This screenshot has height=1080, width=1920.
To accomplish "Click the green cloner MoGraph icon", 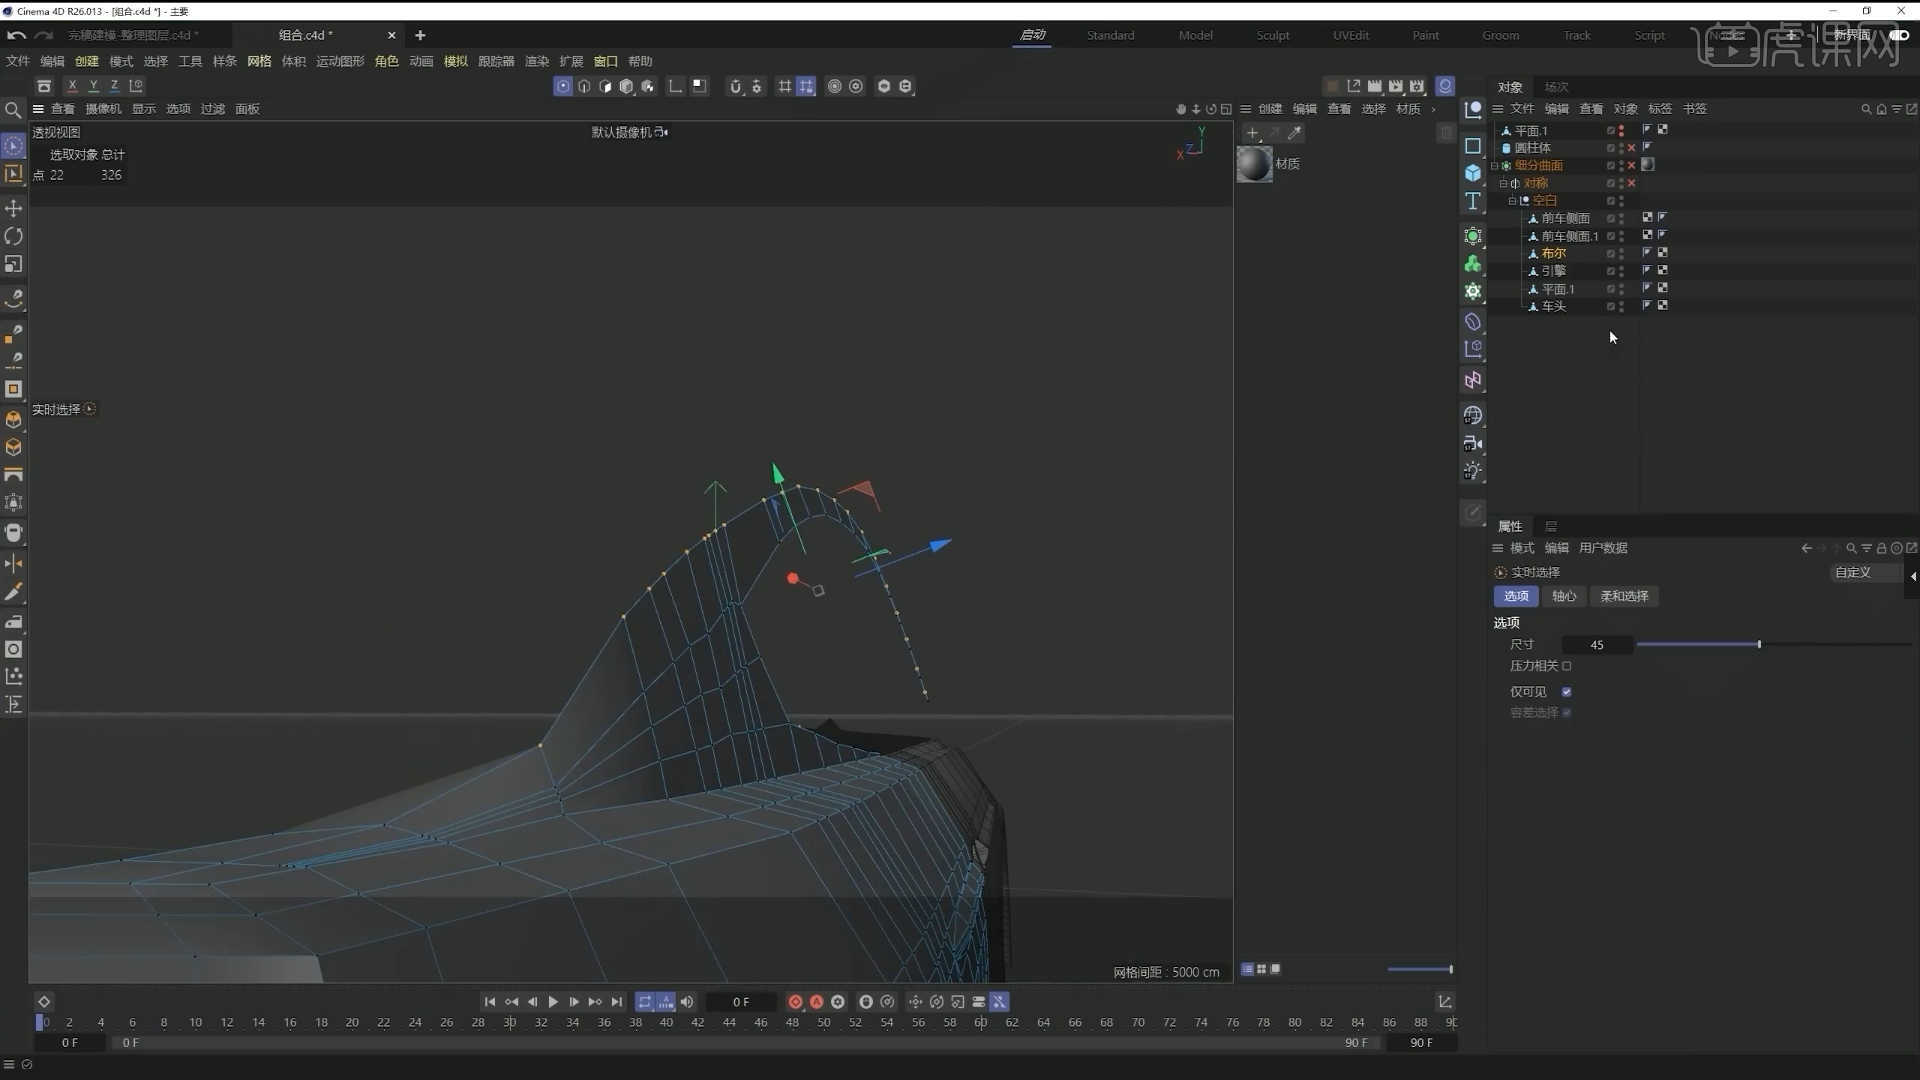I will 1473,263.
